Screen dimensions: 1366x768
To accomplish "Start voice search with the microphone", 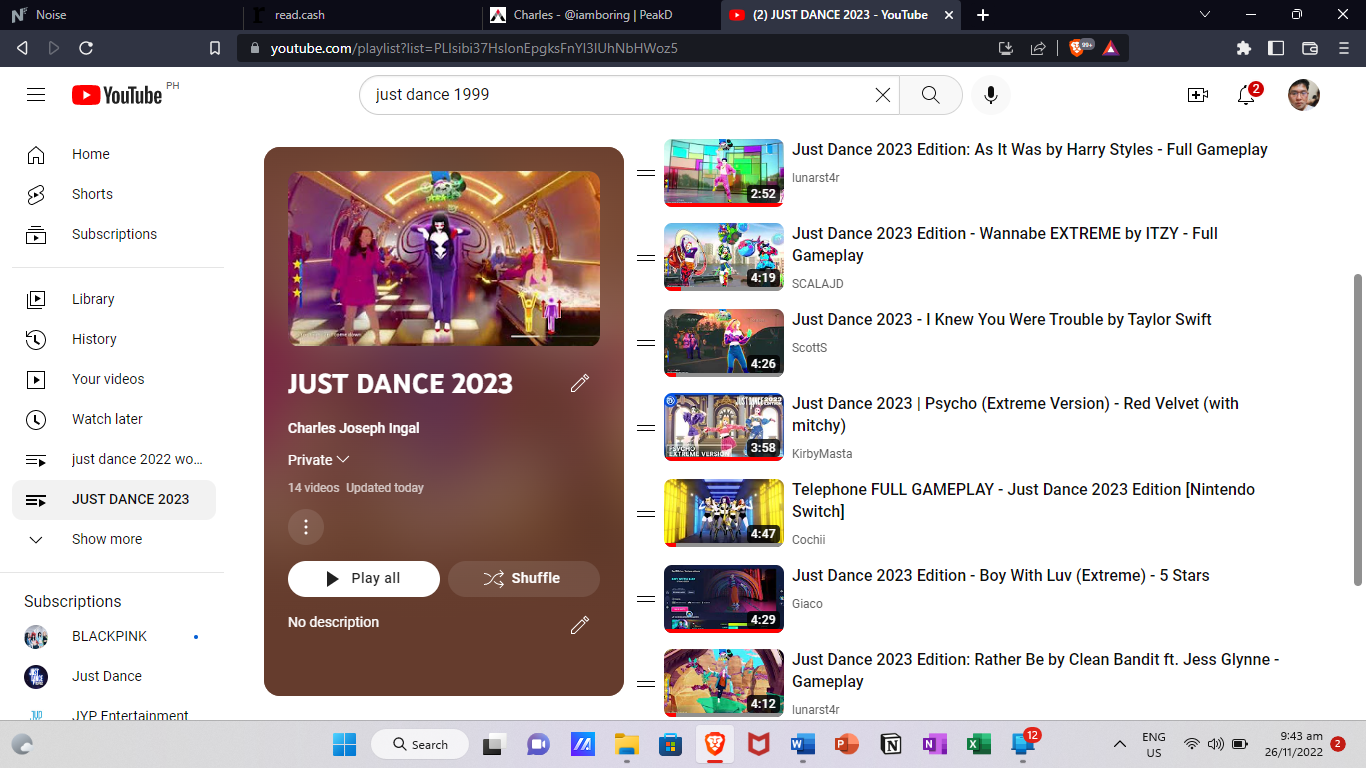I will (x=991, y=95).
